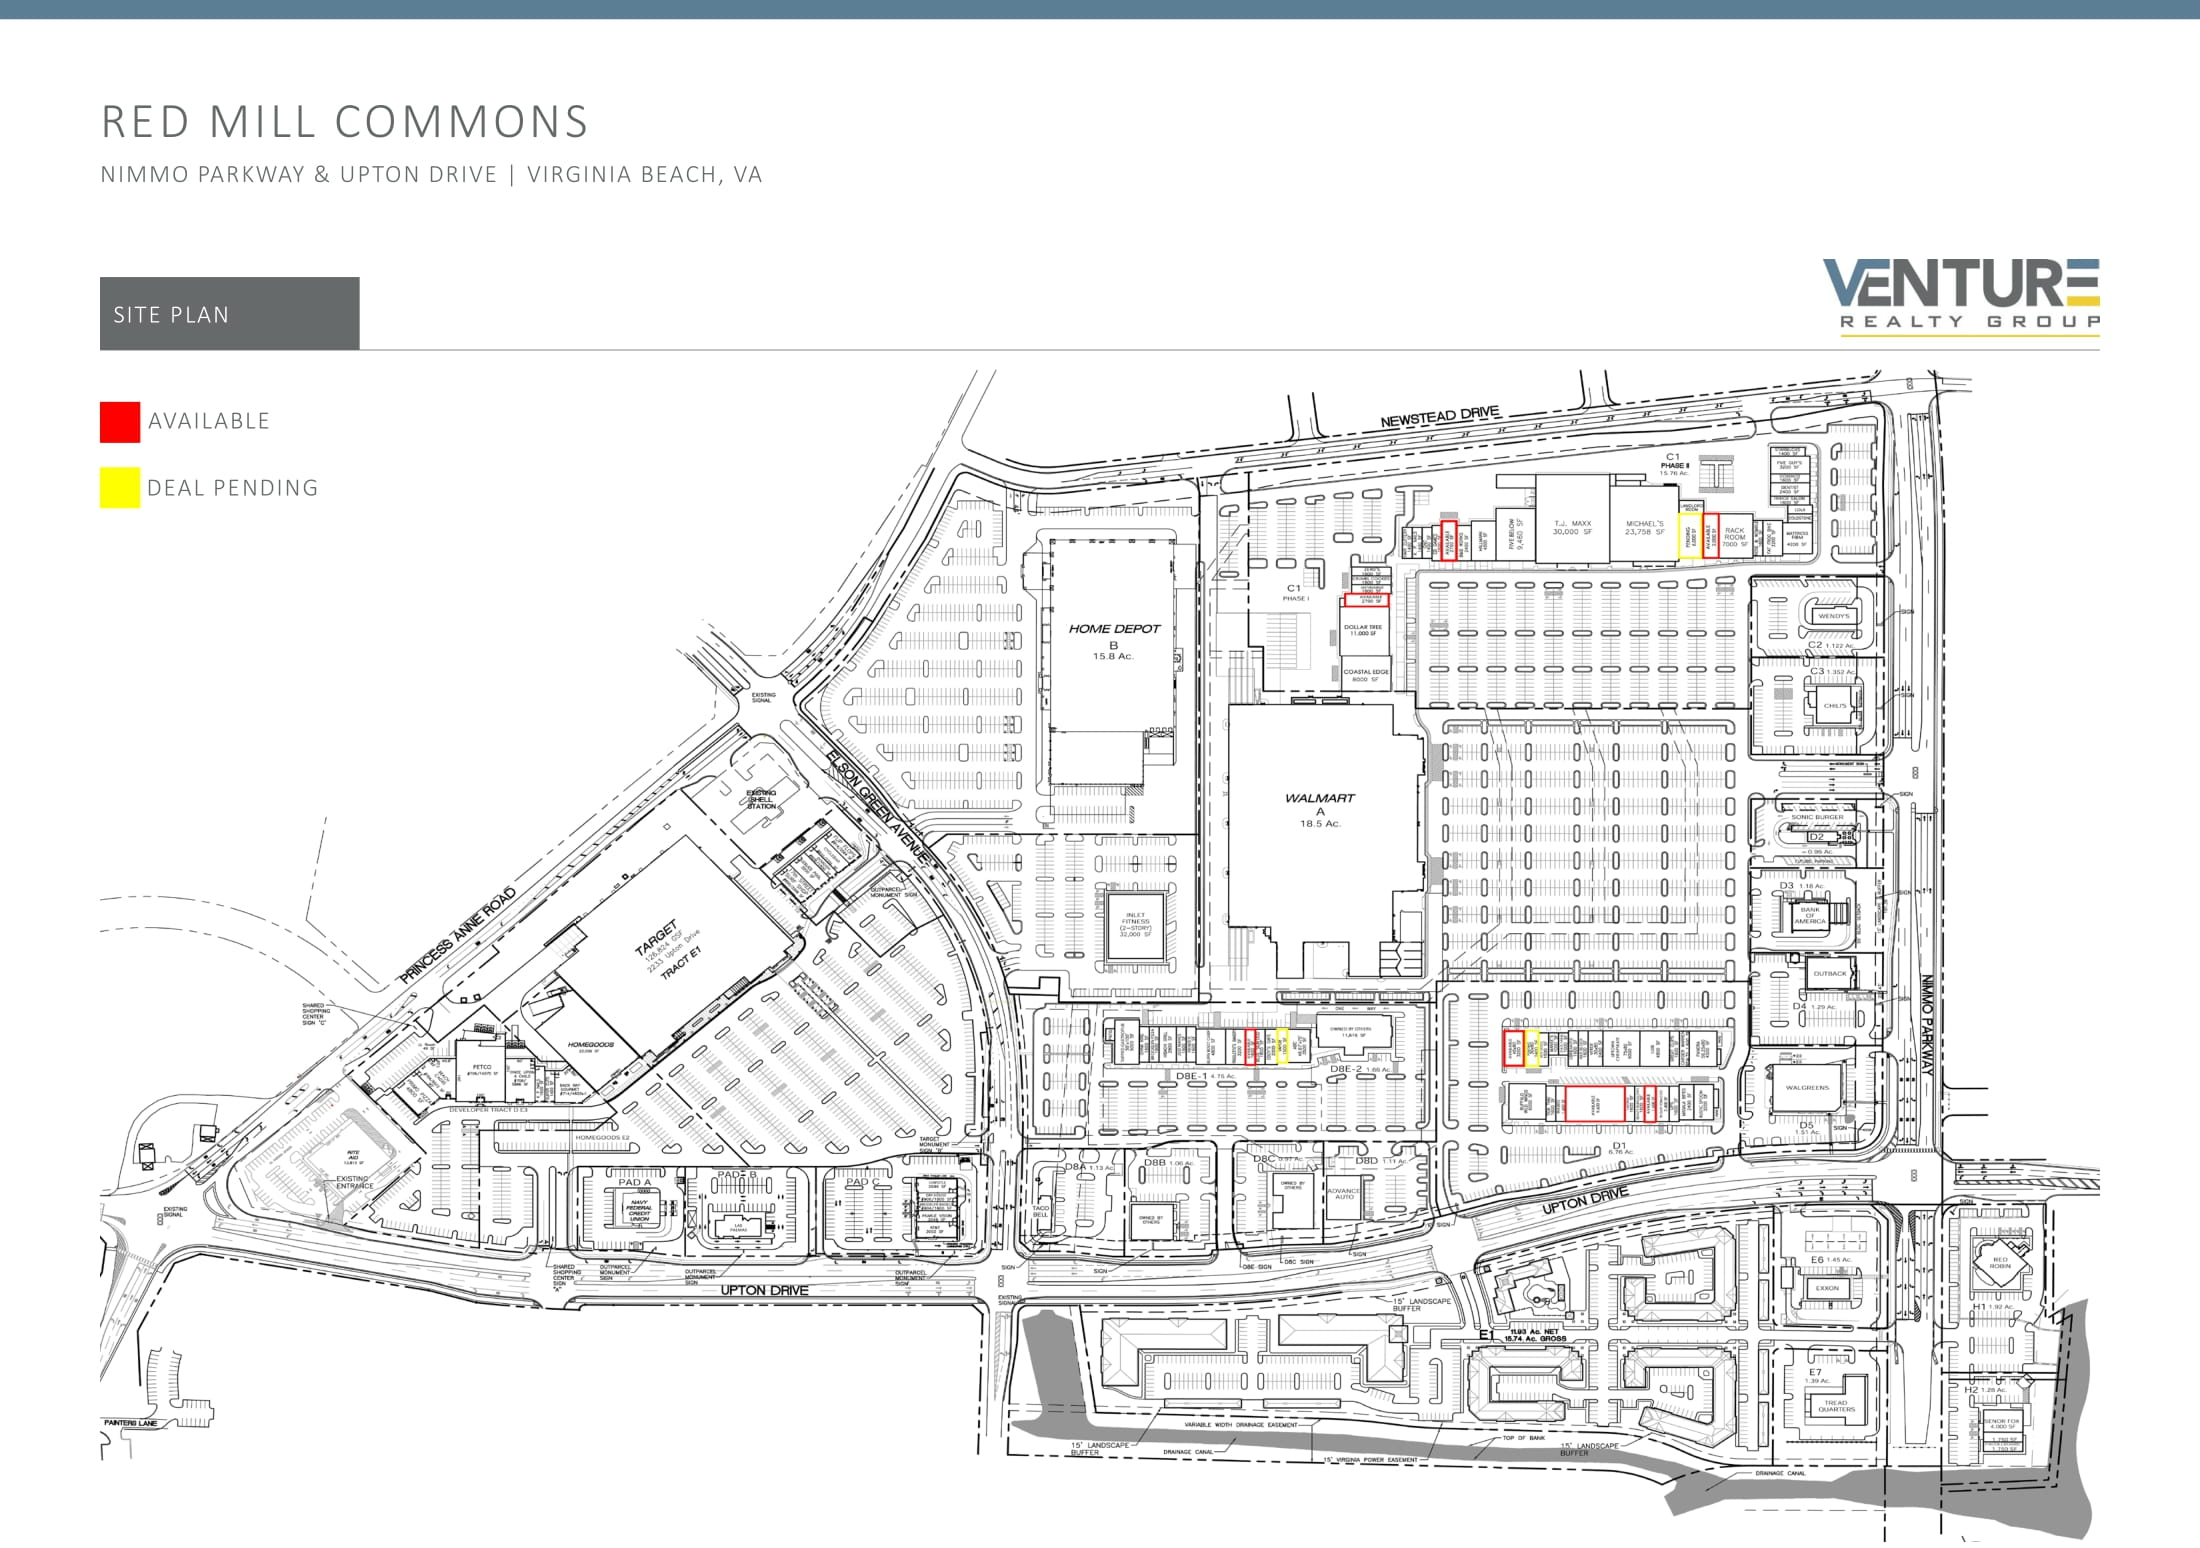Image resolution: width=2200 pixels, height=1548 pixels.
Task: Click the yellow pending space in the D8E-1 strip
Action: (1282, 1046)
